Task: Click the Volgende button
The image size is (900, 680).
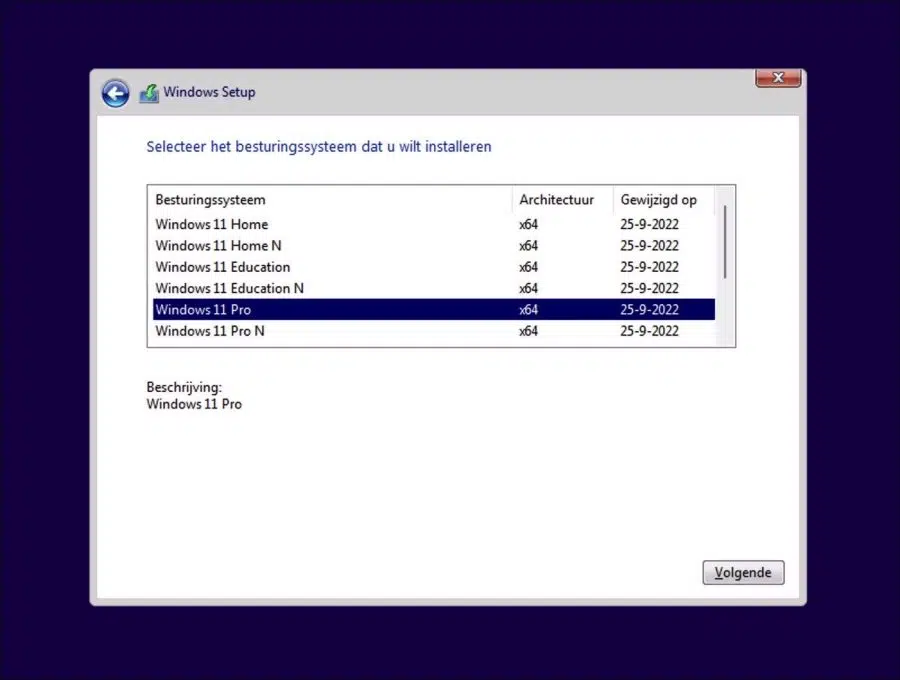Action: point(743,572)
